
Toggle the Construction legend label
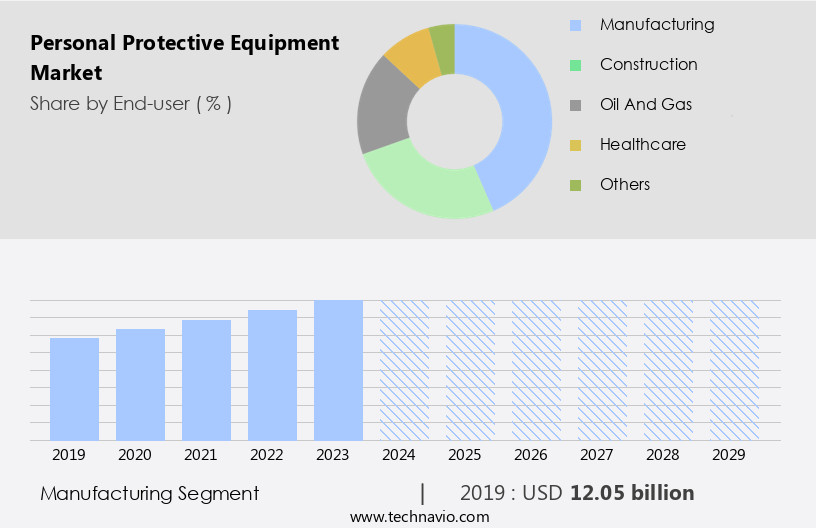point(648,64)
